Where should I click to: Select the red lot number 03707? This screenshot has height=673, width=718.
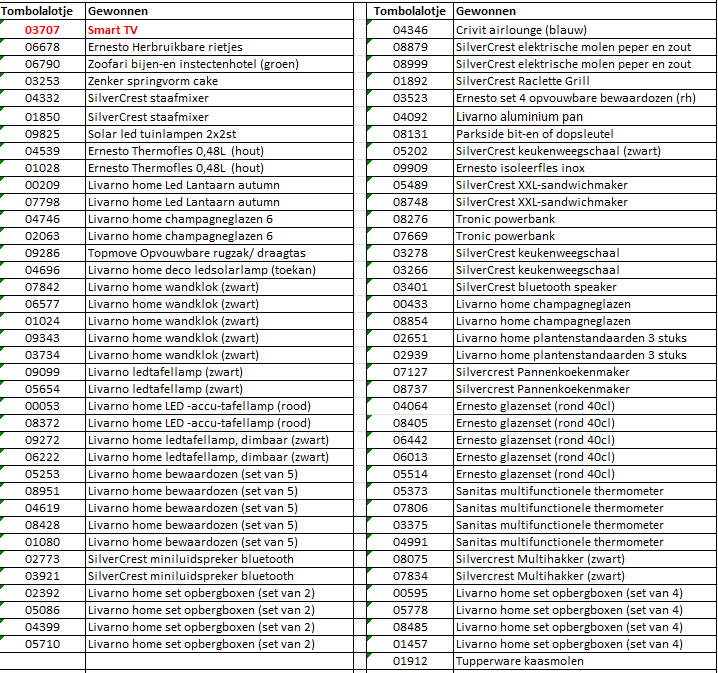pos(42,30)
